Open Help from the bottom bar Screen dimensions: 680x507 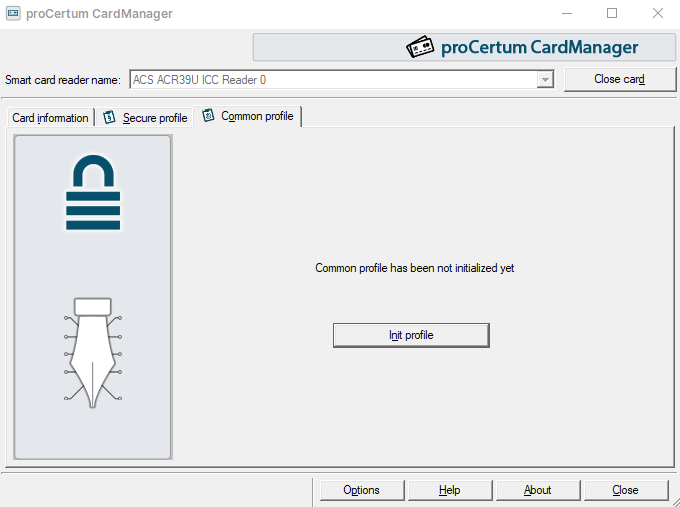click(449, 490)
